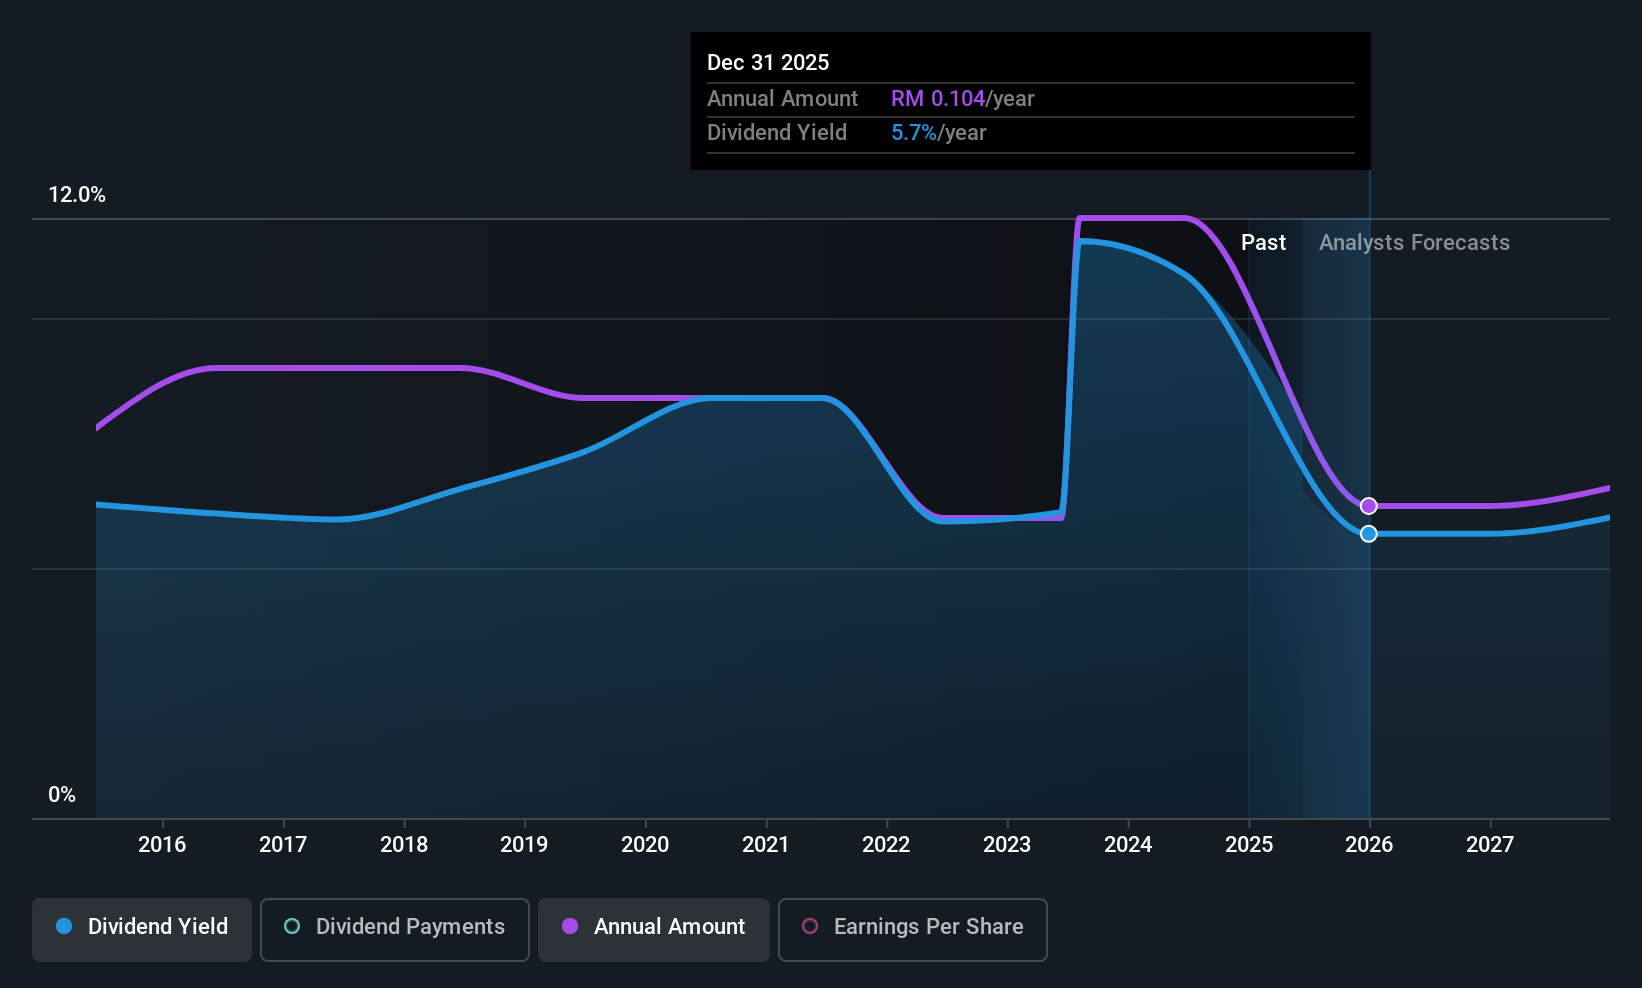Click the 2018 x-axis label
1642x988 pixels.
404,845
